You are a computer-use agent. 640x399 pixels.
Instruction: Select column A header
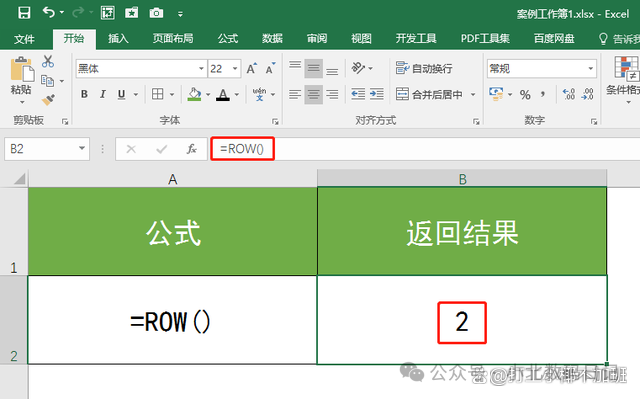pos(173,179)
